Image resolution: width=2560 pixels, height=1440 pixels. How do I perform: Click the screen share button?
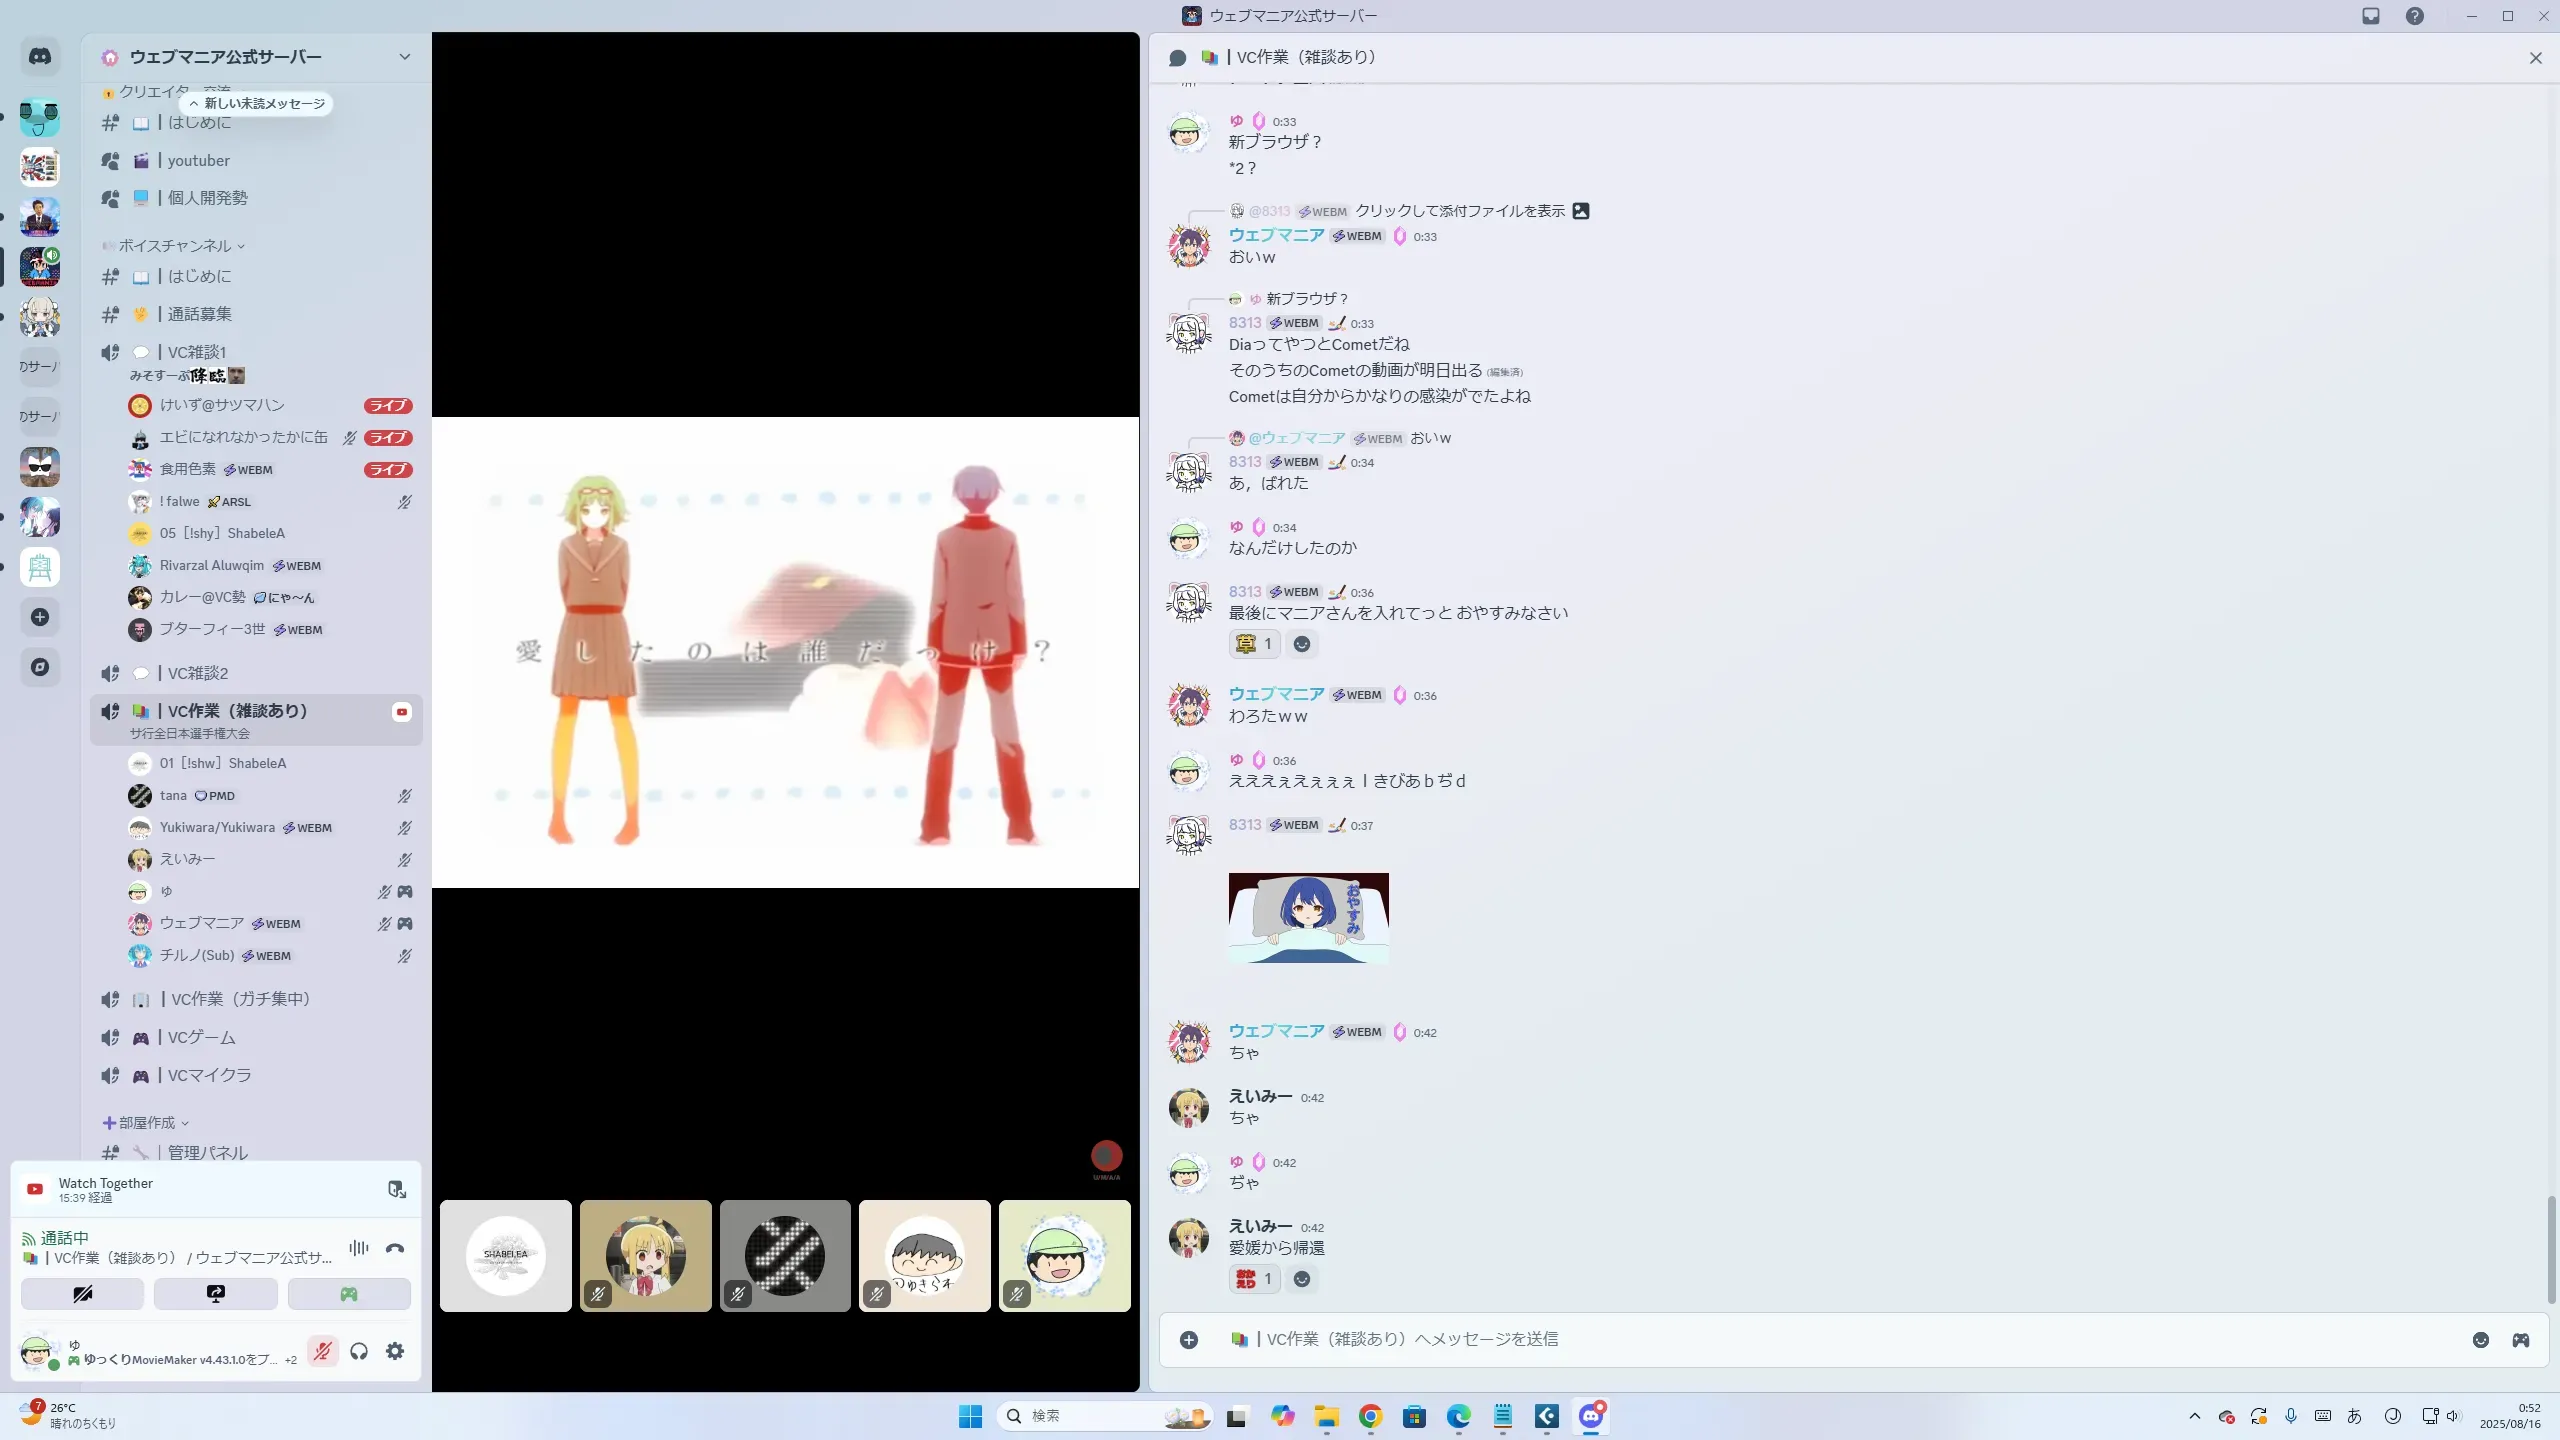tap(216, 1294)
